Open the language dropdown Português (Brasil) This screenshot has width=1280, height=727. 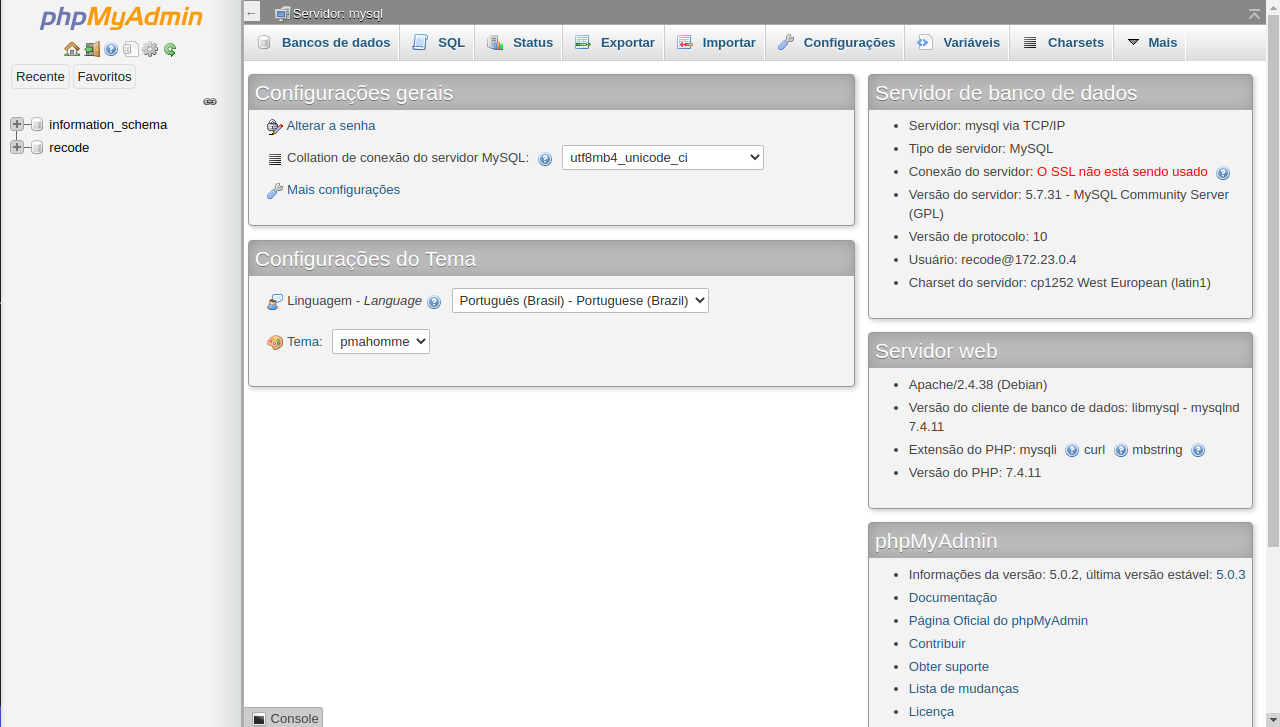point(580,300)
